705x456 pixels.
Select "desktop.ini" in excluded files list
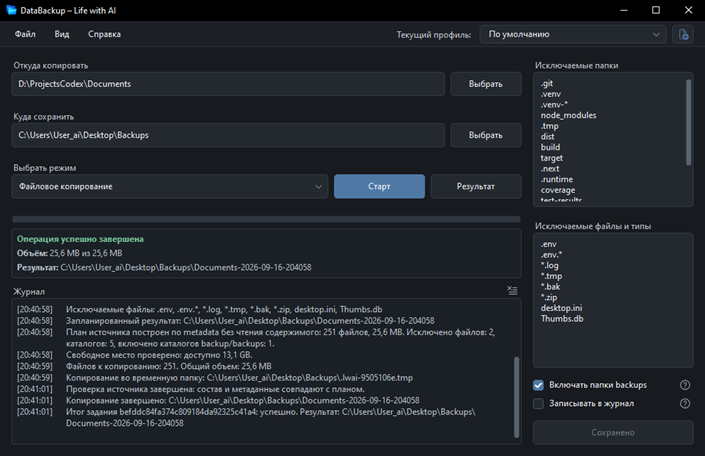[x=561, y=308]
